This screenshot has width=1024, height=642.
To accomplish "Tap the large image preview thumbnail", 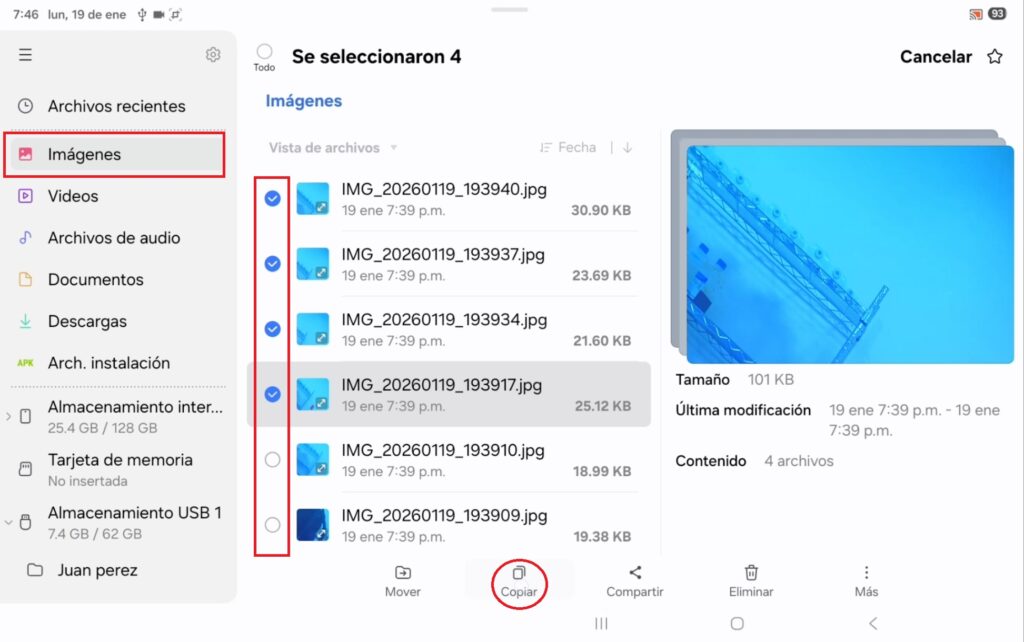I will click(x=849, y=254).
